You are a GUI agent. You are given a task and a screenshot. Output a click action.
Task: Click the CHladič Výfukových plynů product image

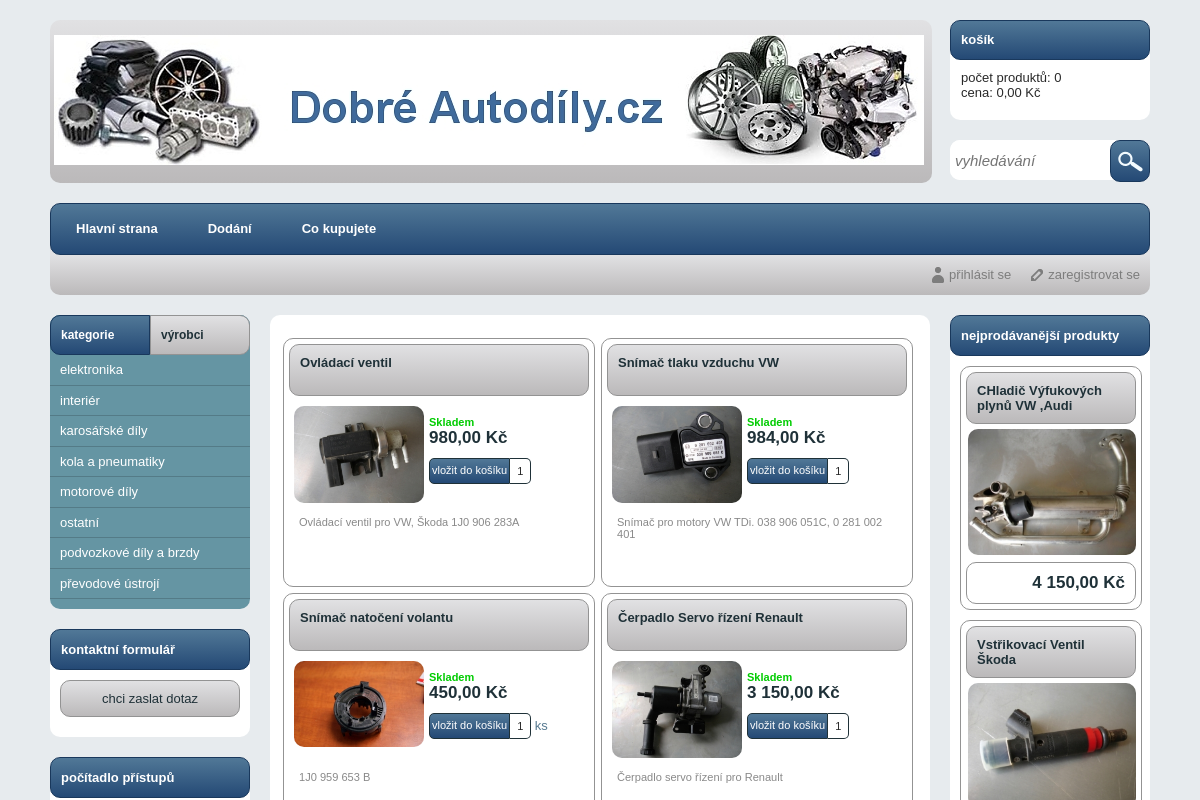click(1052, 492)
